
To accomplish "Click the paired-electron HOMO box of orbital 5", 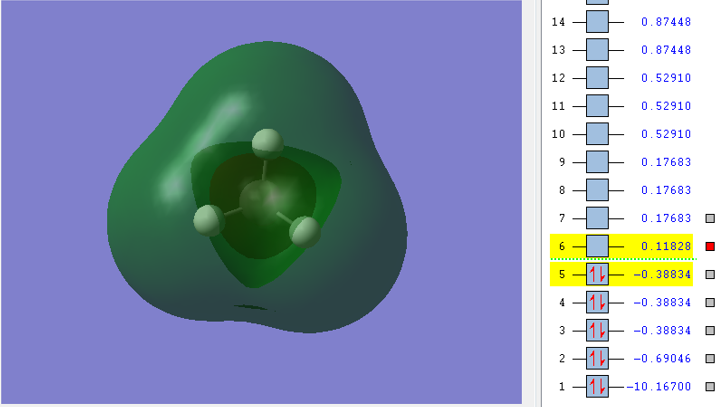I will click(x=597, y=274).
